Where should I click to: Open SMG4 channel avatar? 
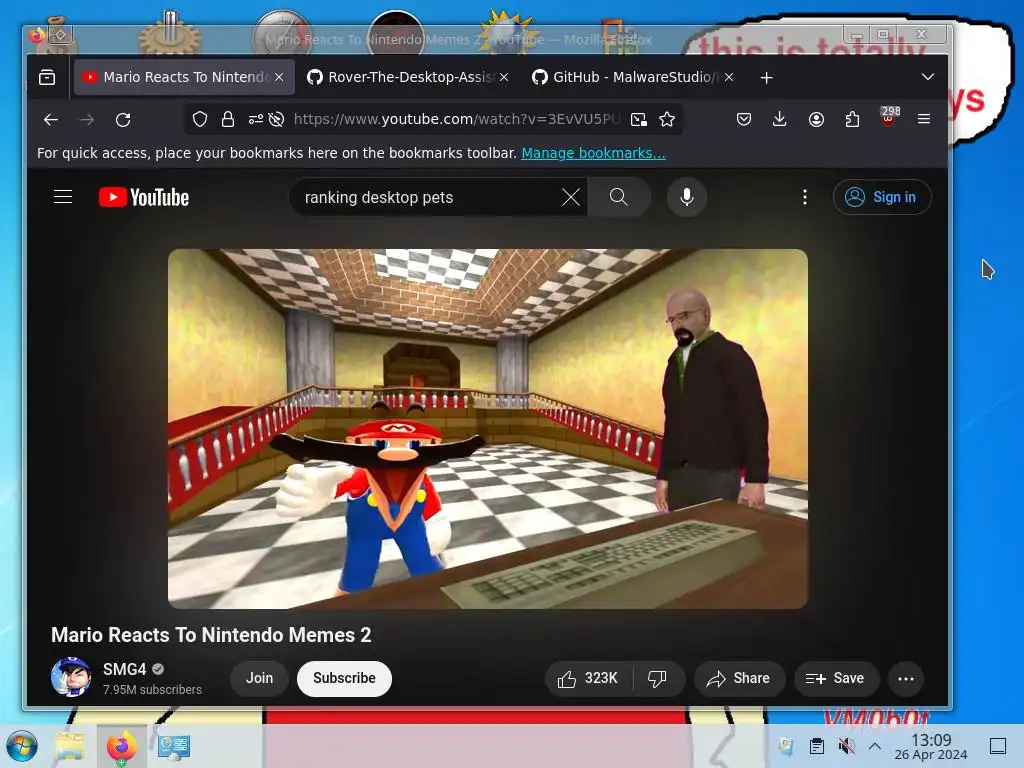[71, 677]
